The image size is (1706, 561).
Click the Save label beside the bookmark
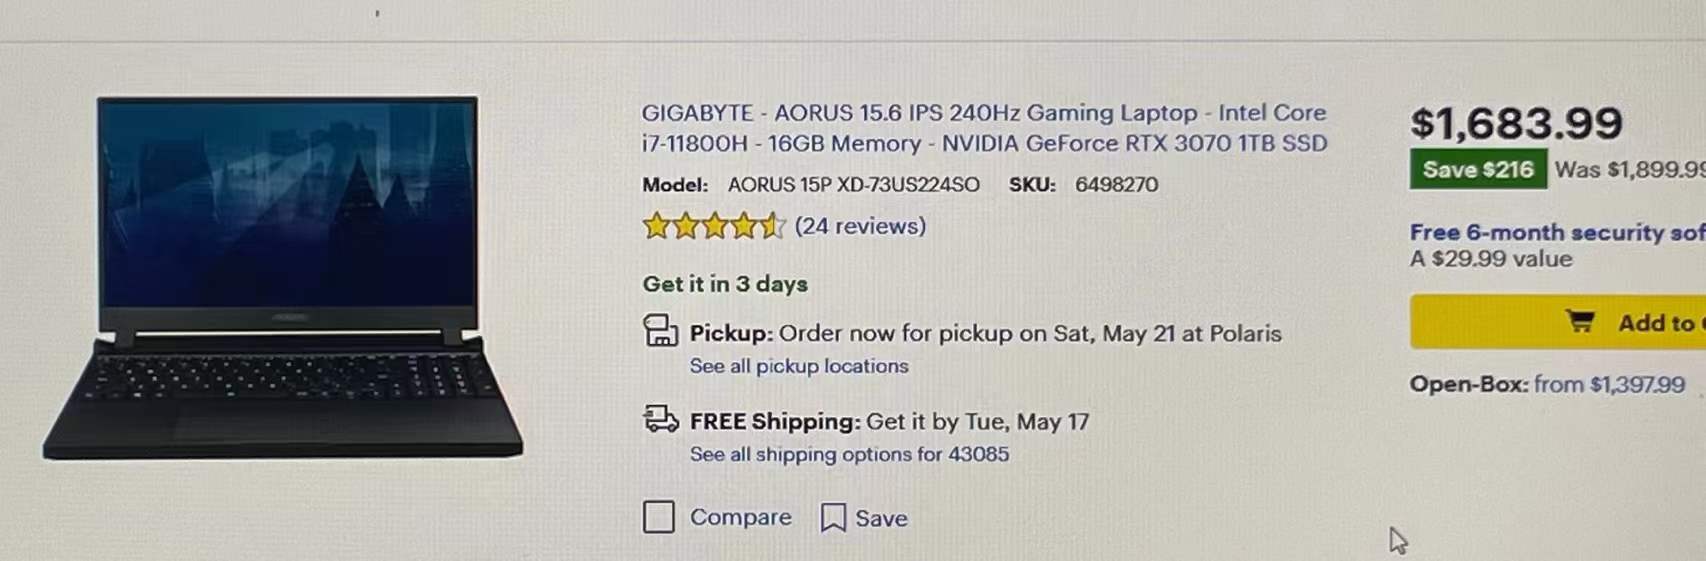881,518
